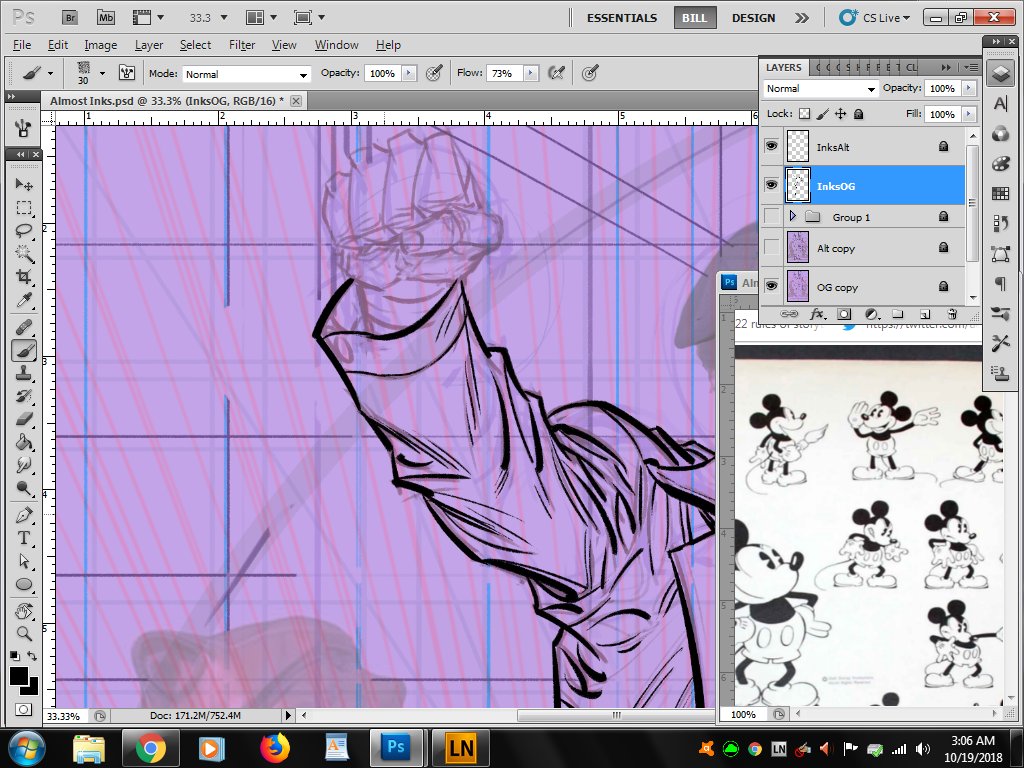Show more workspaces via double chevron
The height and width of the screenshot is (768, 1024).
coord(801,18)
